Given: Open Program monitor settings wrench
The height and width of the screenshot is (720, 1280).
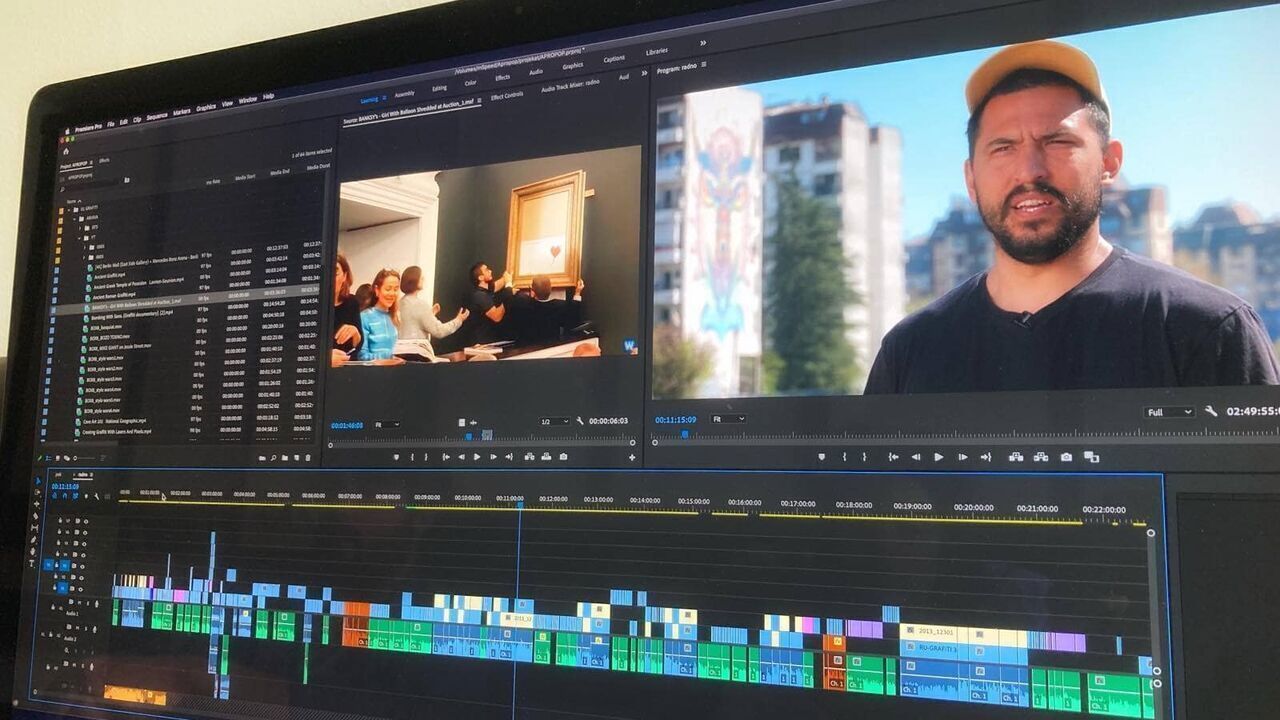Looking at the screenshot, I should [1211, 411].
